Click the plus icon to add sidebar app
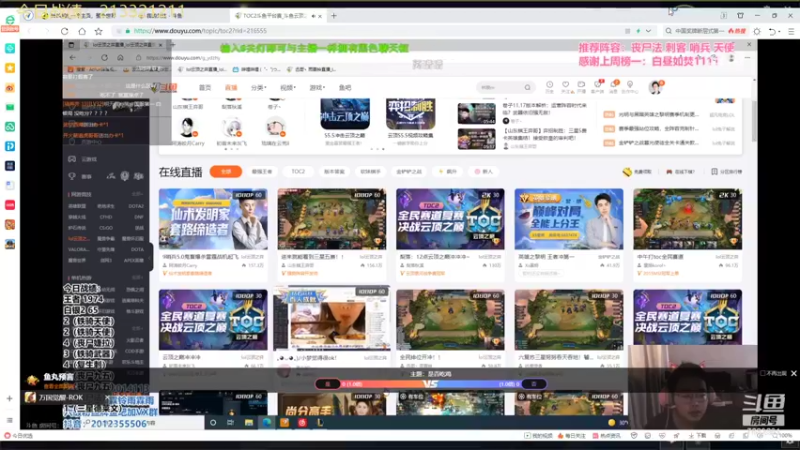The image size is (800, 450). 10,398
